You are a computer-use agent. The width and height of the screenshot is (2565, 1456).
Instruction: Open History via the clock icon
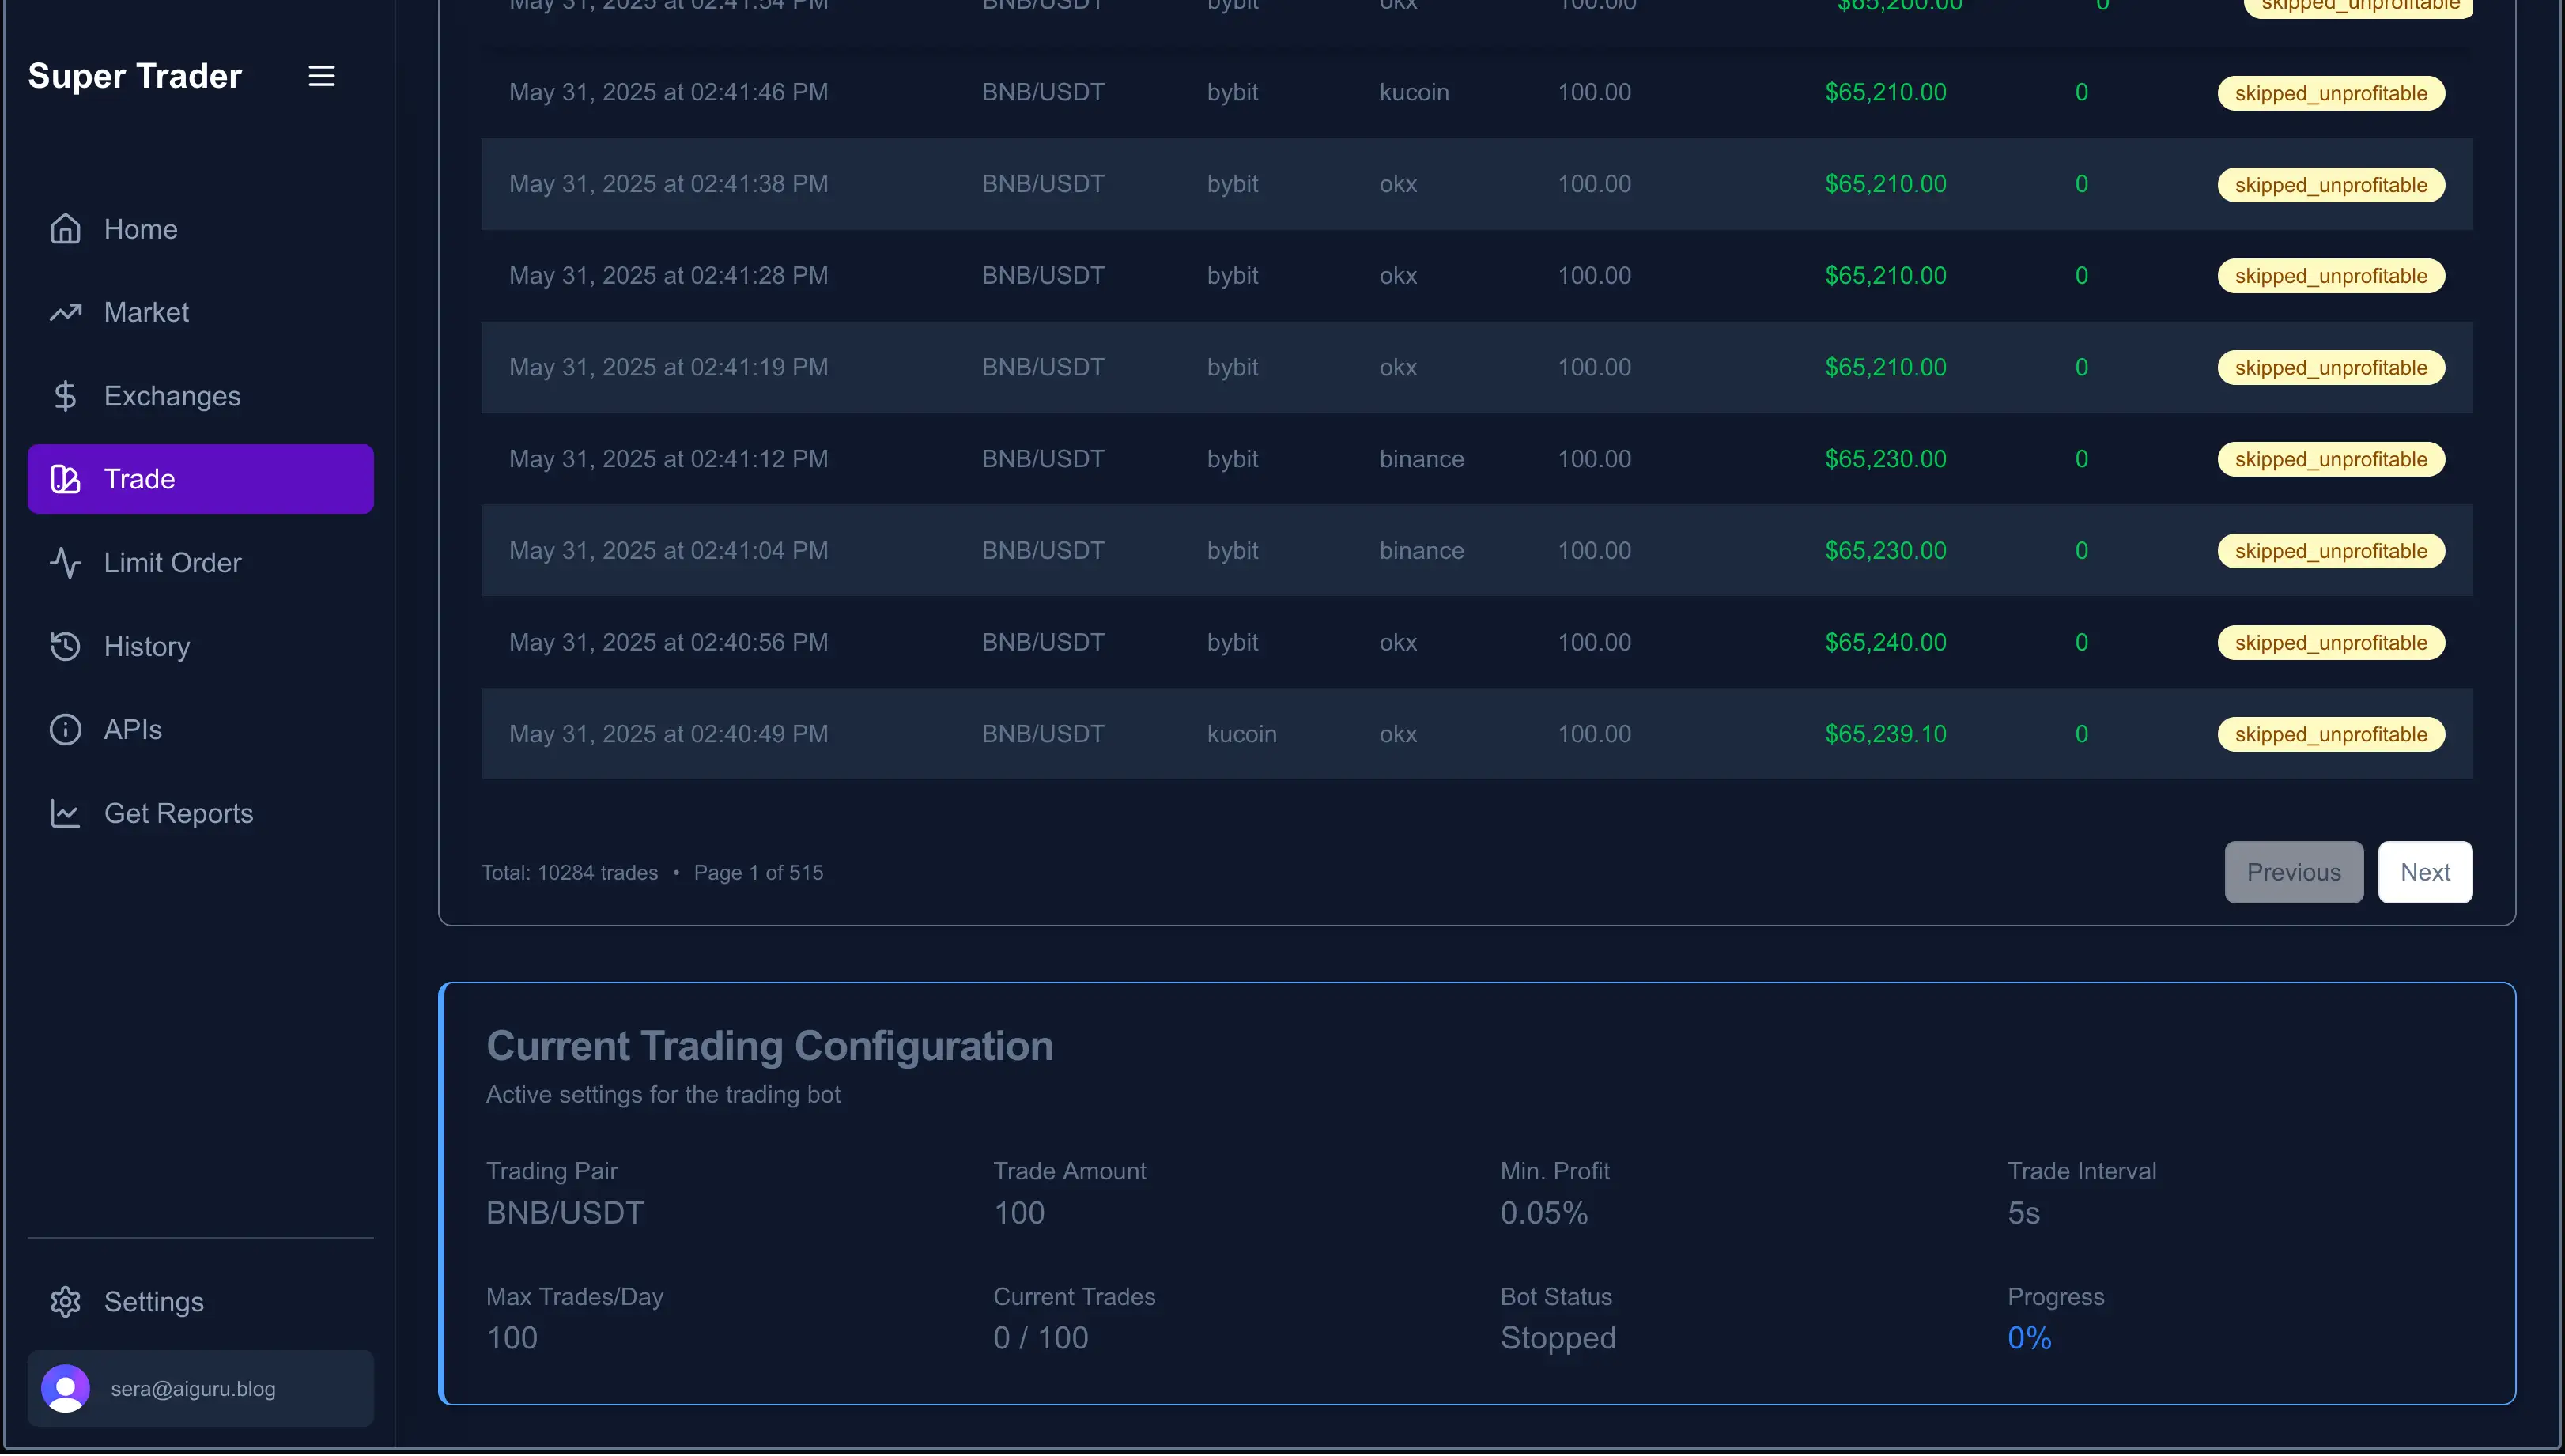64,646
